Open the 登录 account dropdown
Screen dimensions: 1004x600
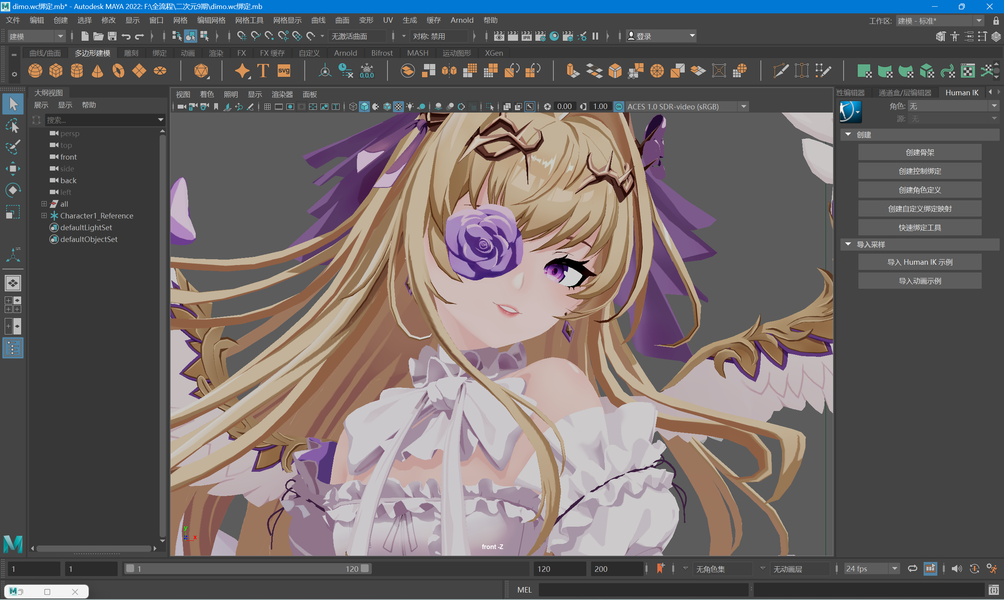[x=661, y=36]
